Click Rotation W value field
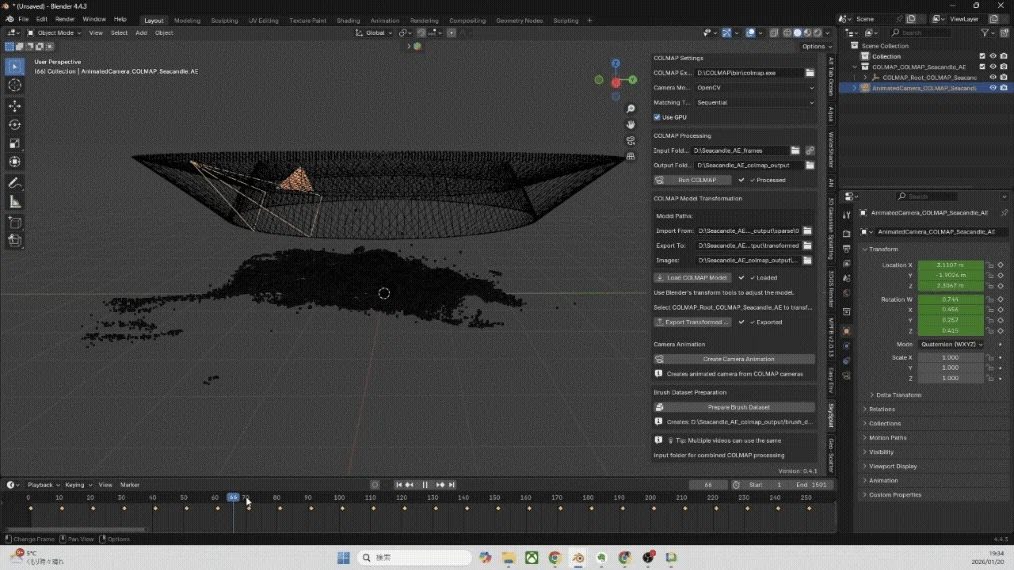The height and width of the screenshot is (570, 1014). [x=951, y=300]
